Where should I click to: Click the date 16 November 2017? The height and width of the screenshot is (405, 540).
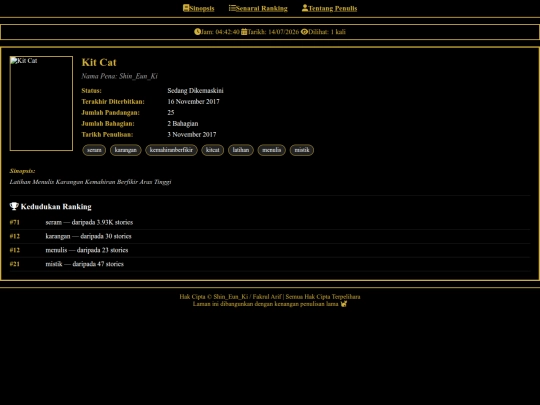(193, 102)
